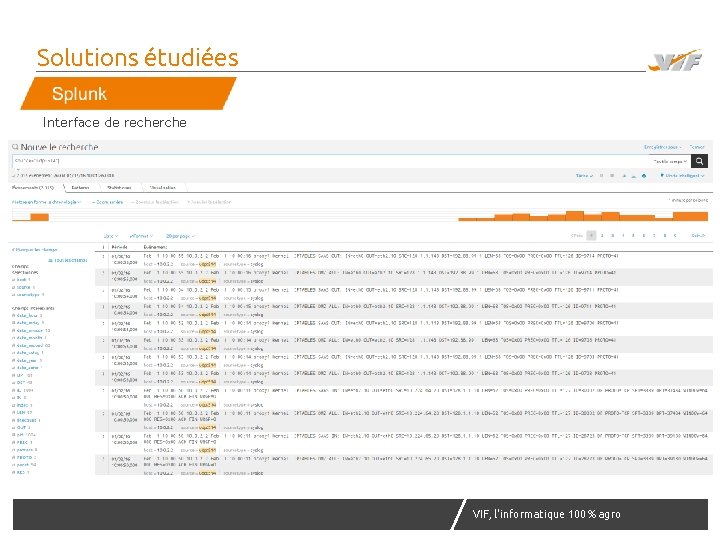Open the Tous les champs link

tap(68, 260)
